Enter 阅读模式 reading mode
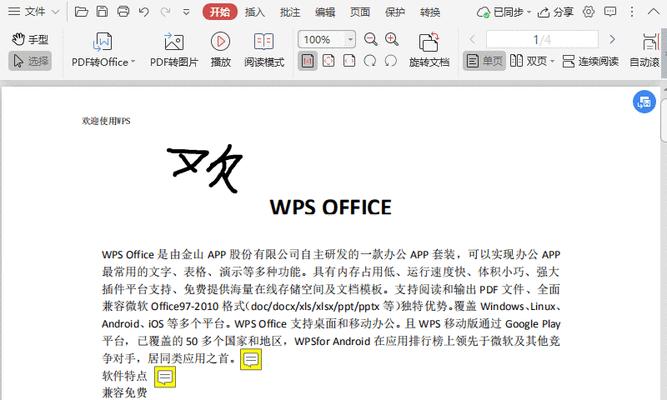The image size is (667, 400). point(264,49)
